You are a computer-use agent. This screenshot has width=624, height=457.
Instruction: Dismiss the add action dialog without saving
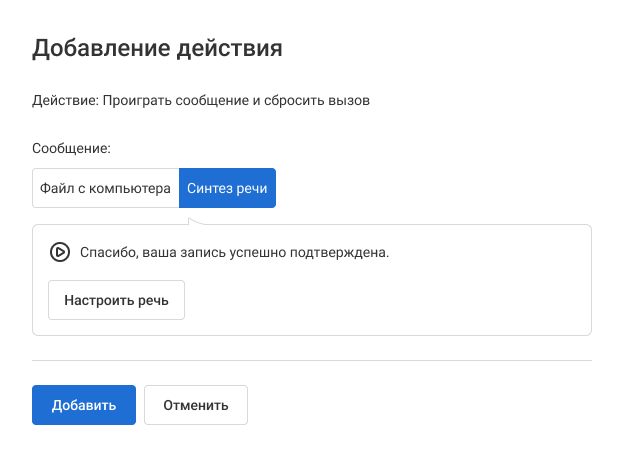point(196,405)
